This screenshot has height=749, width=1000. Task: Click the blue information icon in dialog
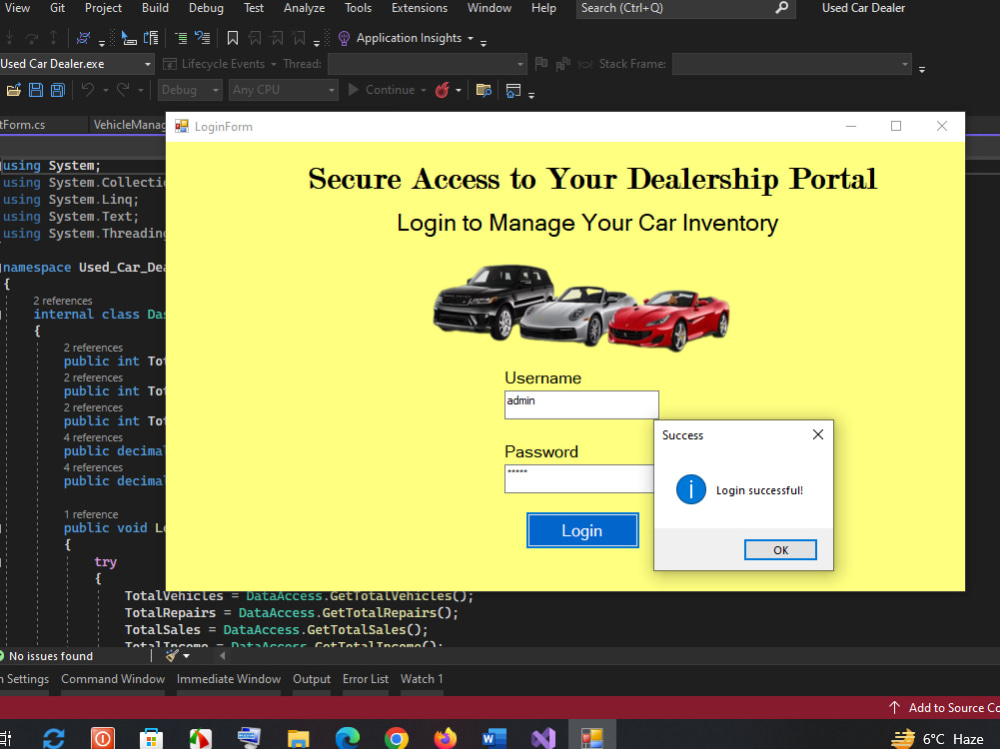click(691, 490)
